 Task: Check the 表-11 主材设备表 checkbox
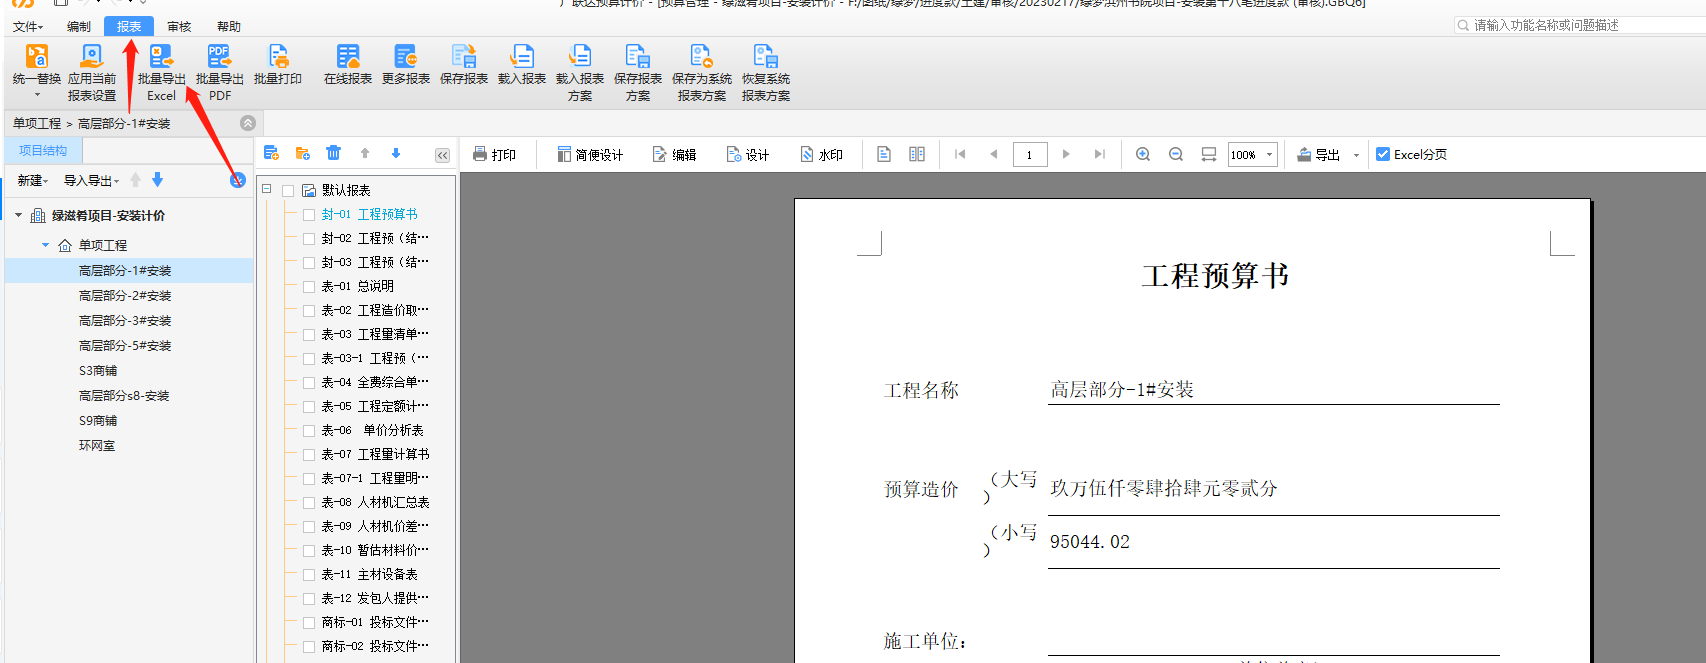(x=309, y=574)
